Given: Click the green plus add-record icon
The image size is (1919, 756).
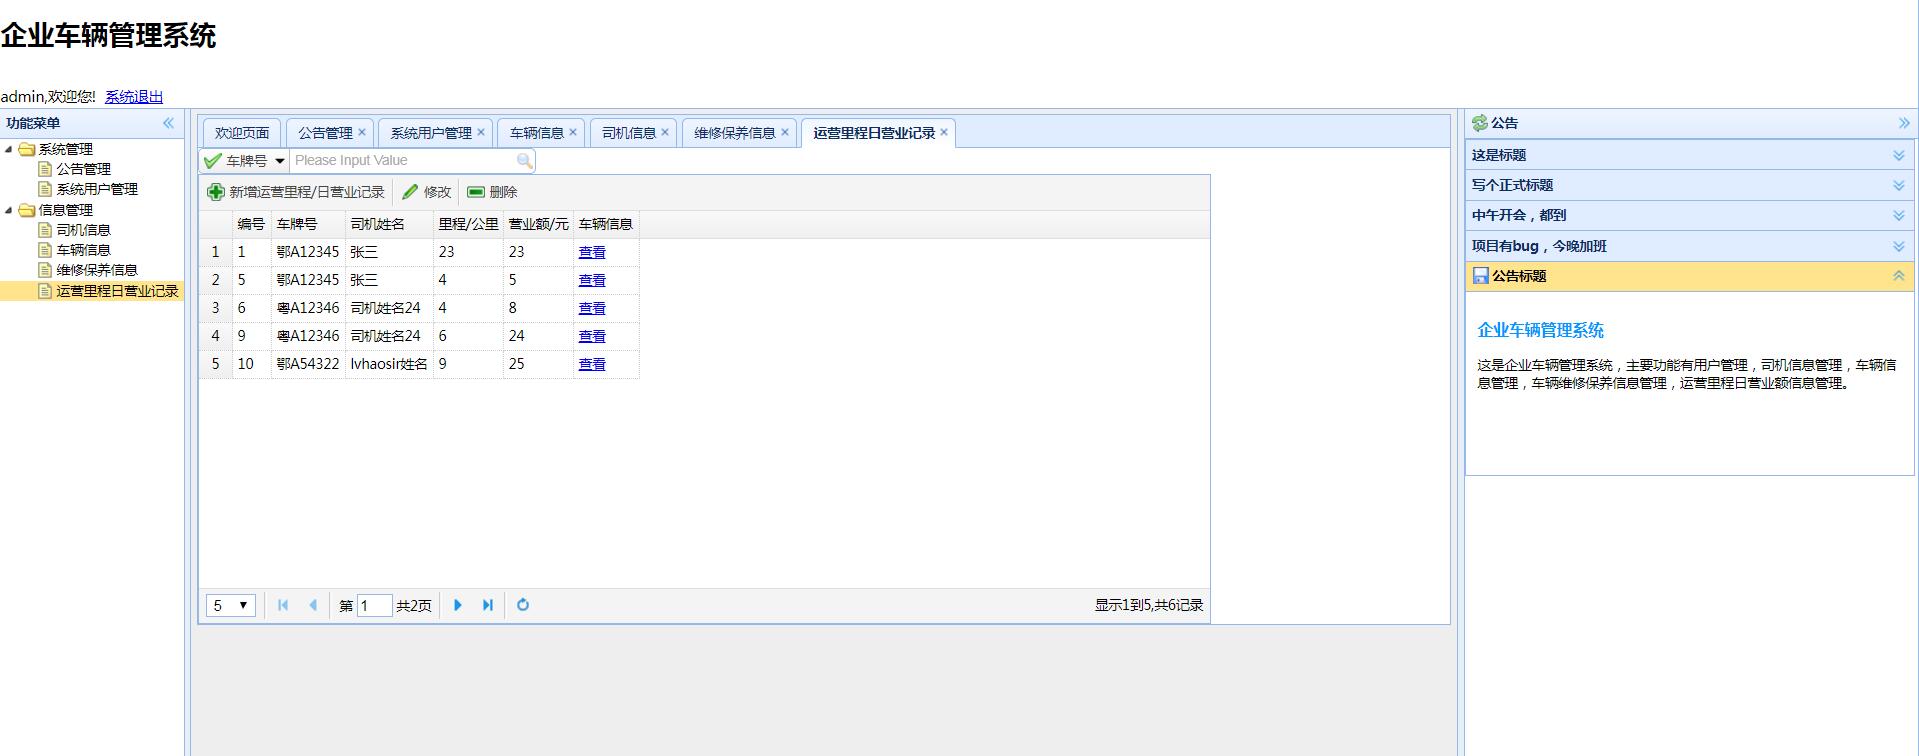Looking at the screenshot, I should point(215,192).
